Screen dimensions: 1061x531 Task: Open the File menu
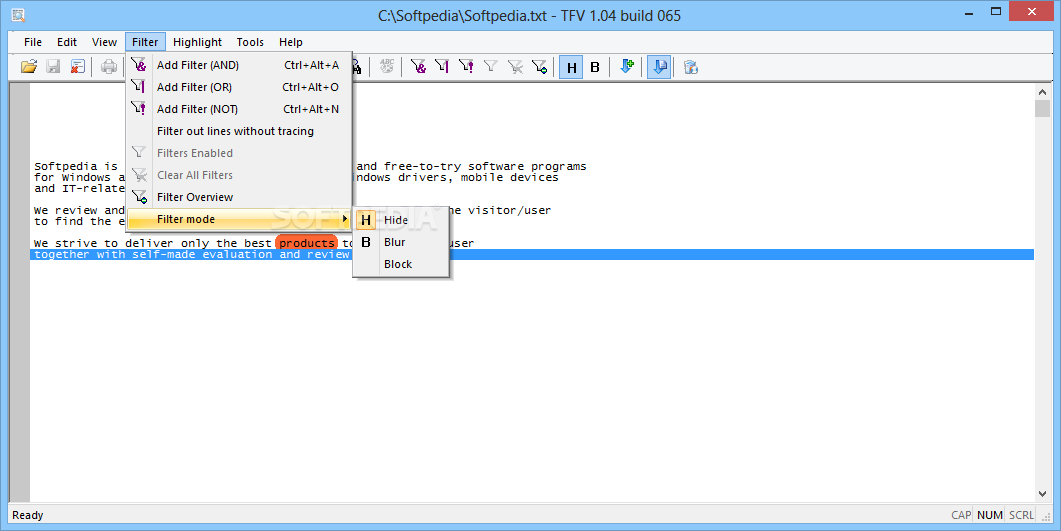(32, 42)
